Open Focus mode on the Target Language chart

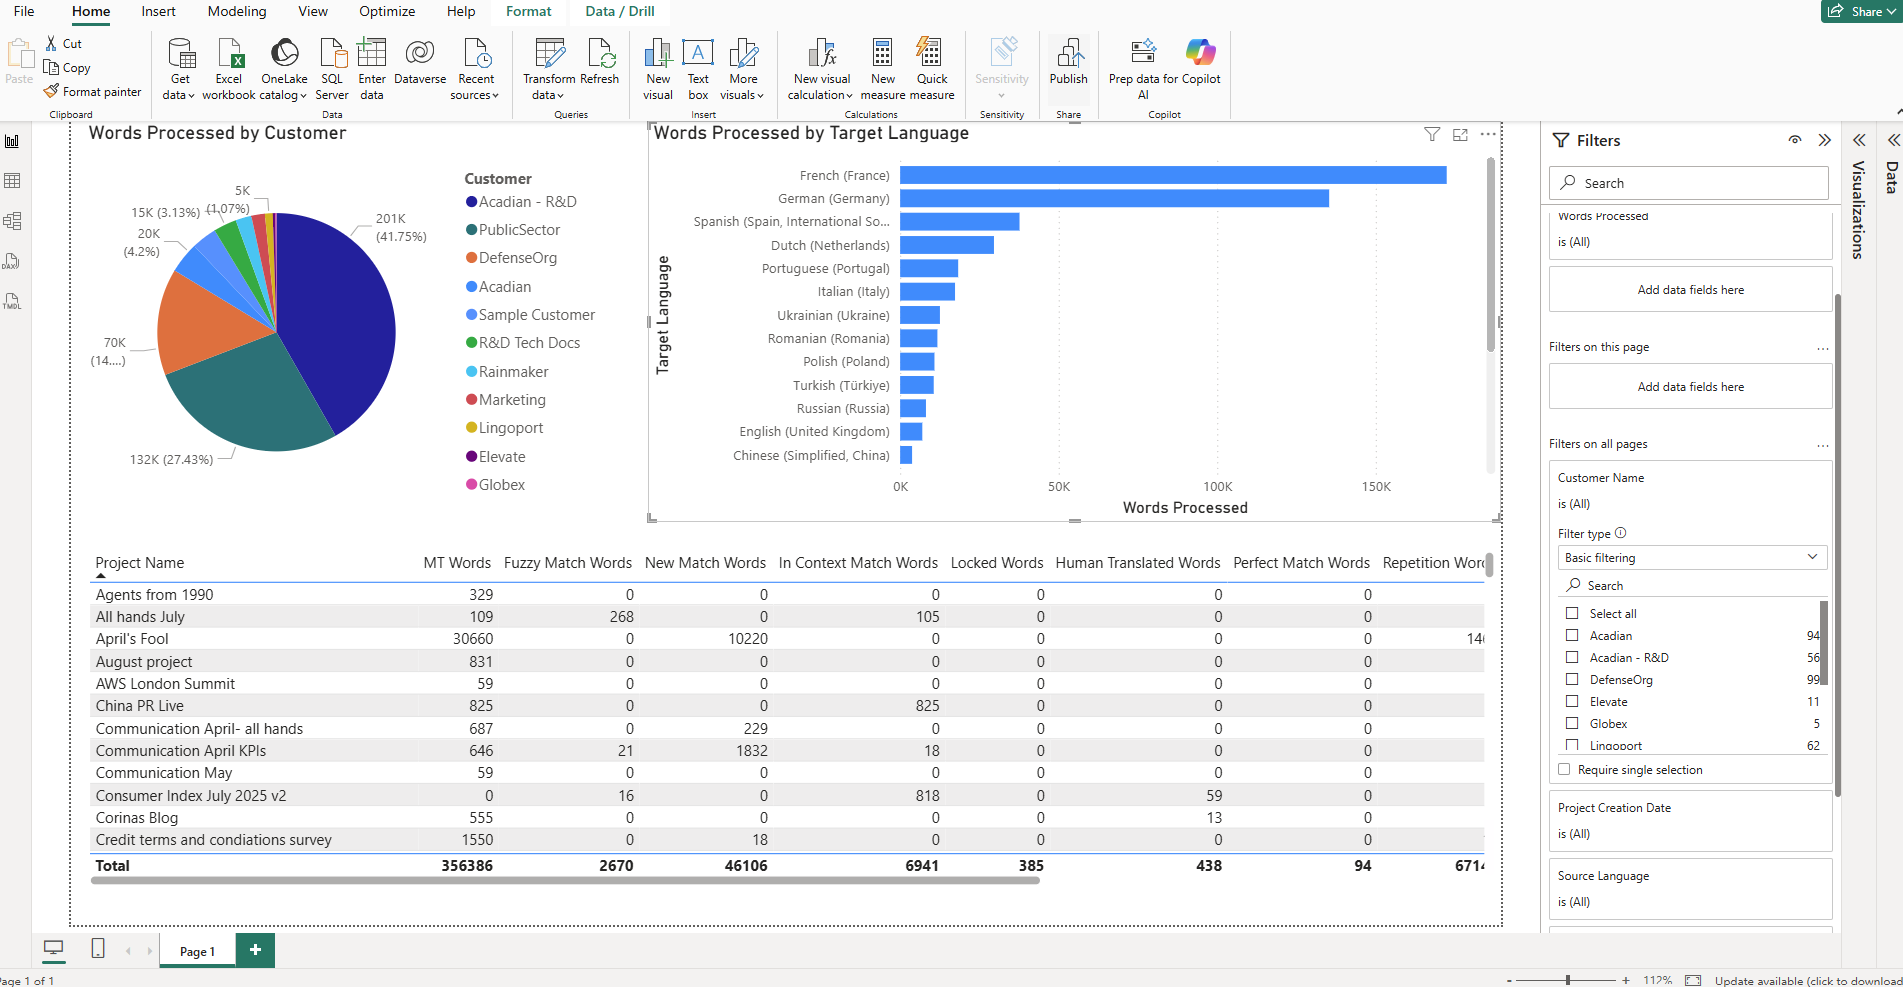1460,135
